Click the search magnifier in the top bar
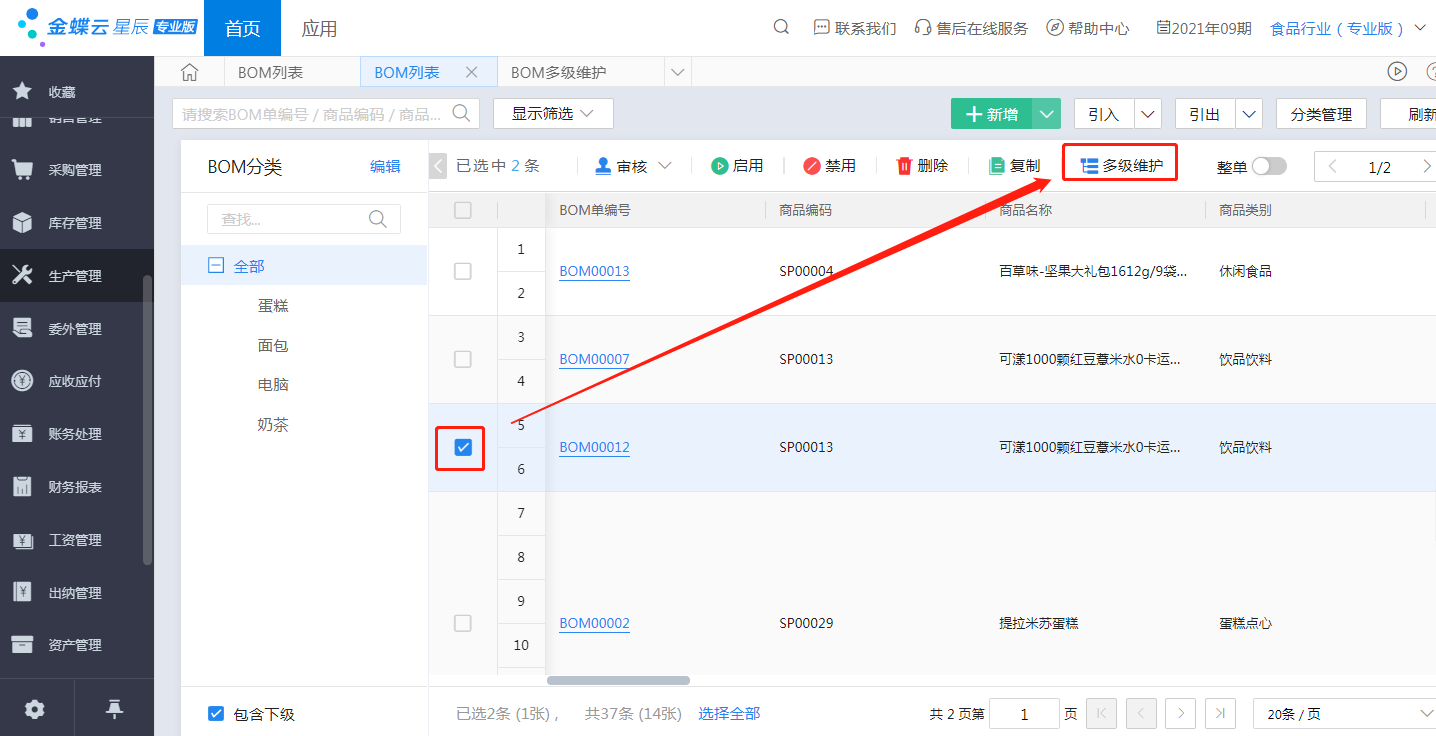 [x=781, y=28]
